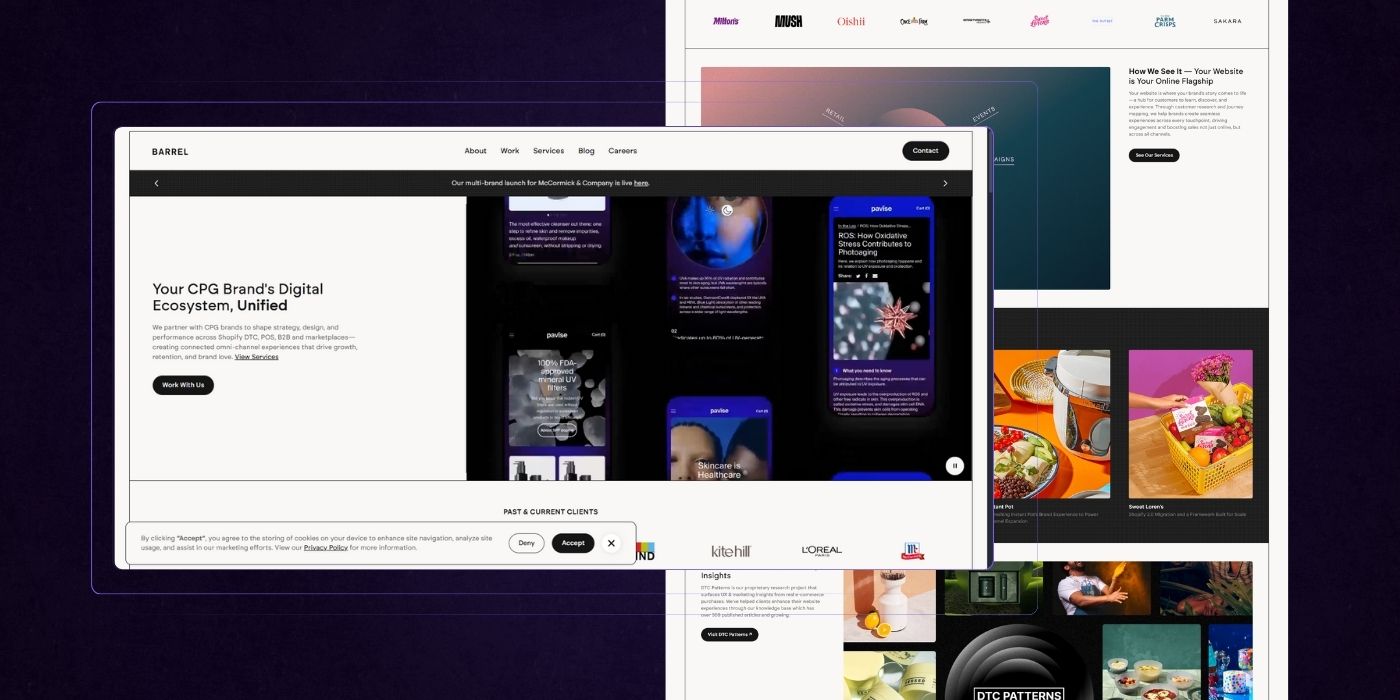Click the See Our Services button
Image resolution: width=1400 pixels, height=700 pixels.
[1154, 155]
